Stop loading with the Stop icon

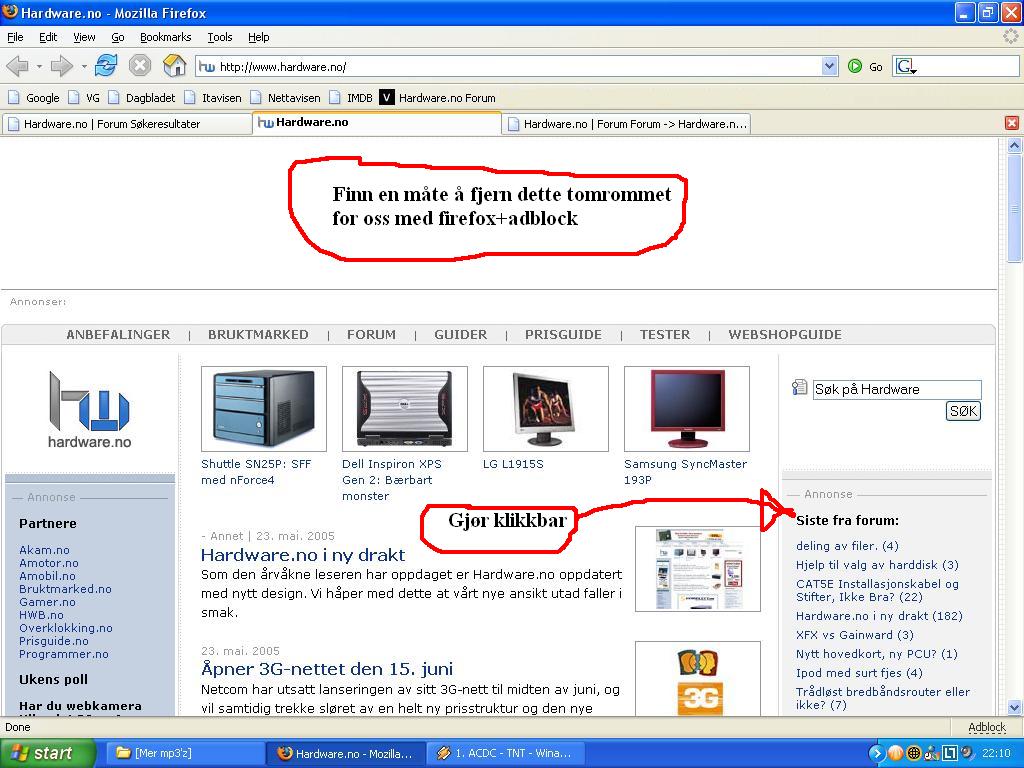click(140, 66)
